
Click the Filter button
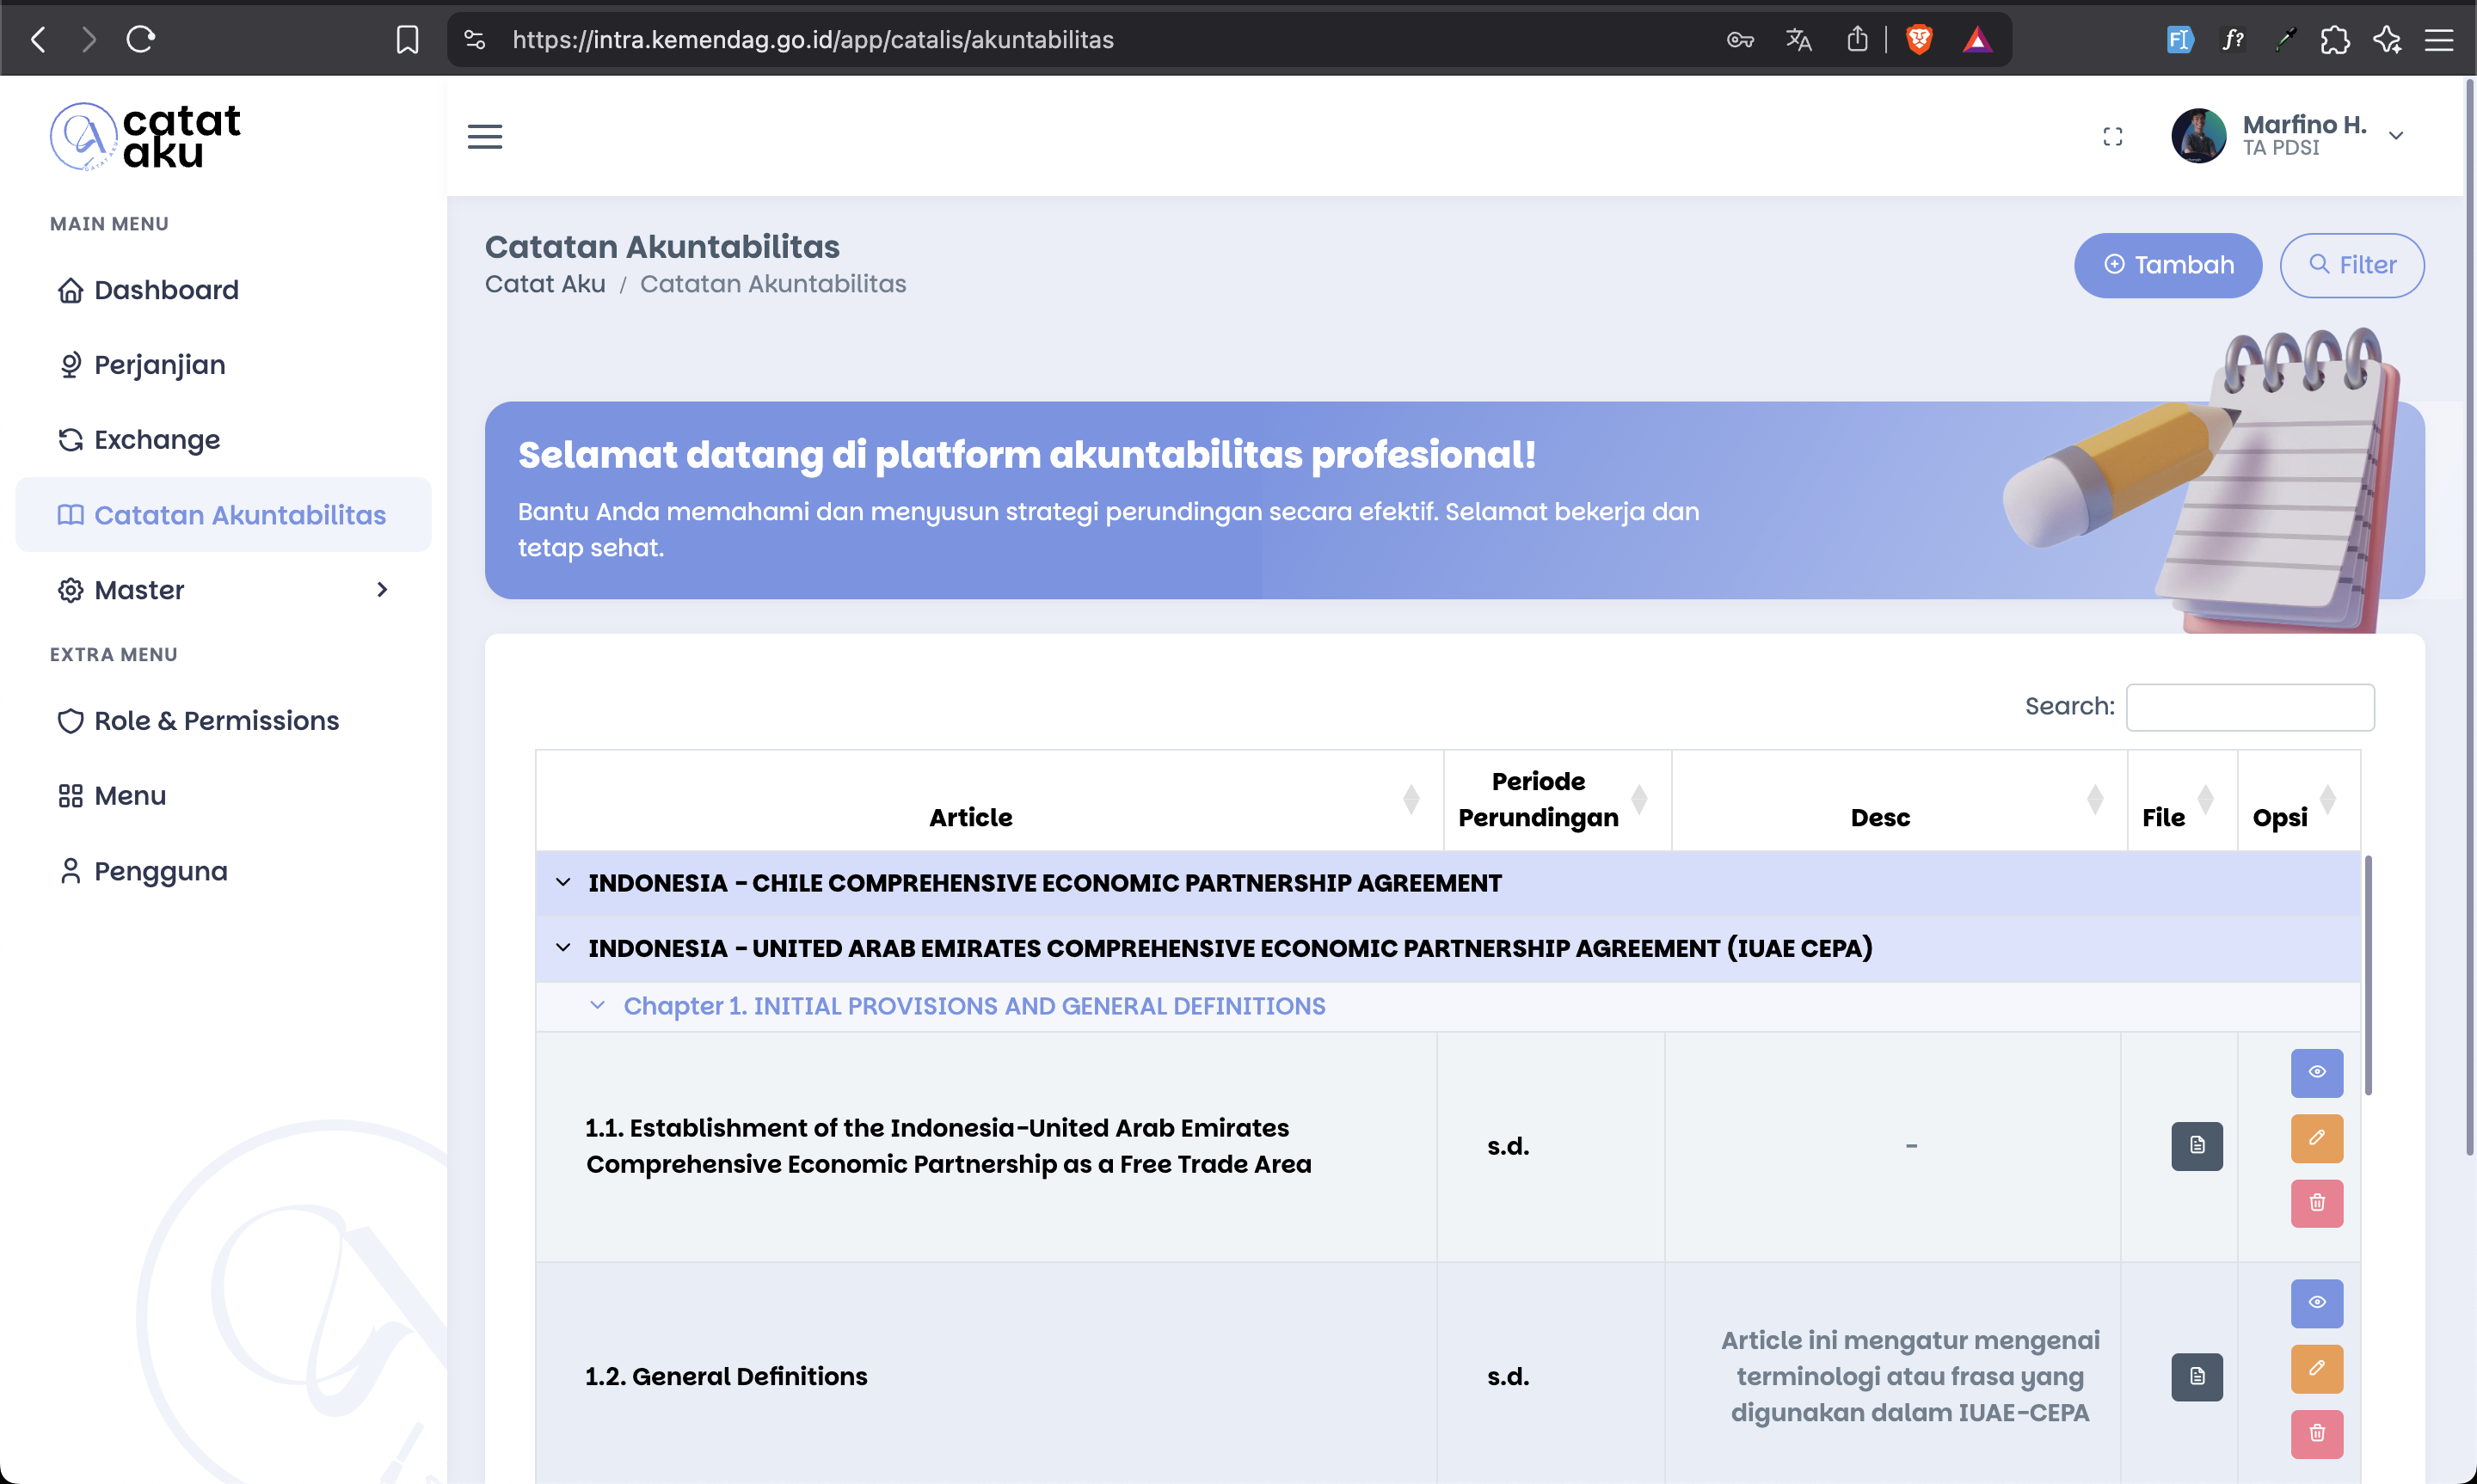pyautogui.click(x=2351, y=265)
